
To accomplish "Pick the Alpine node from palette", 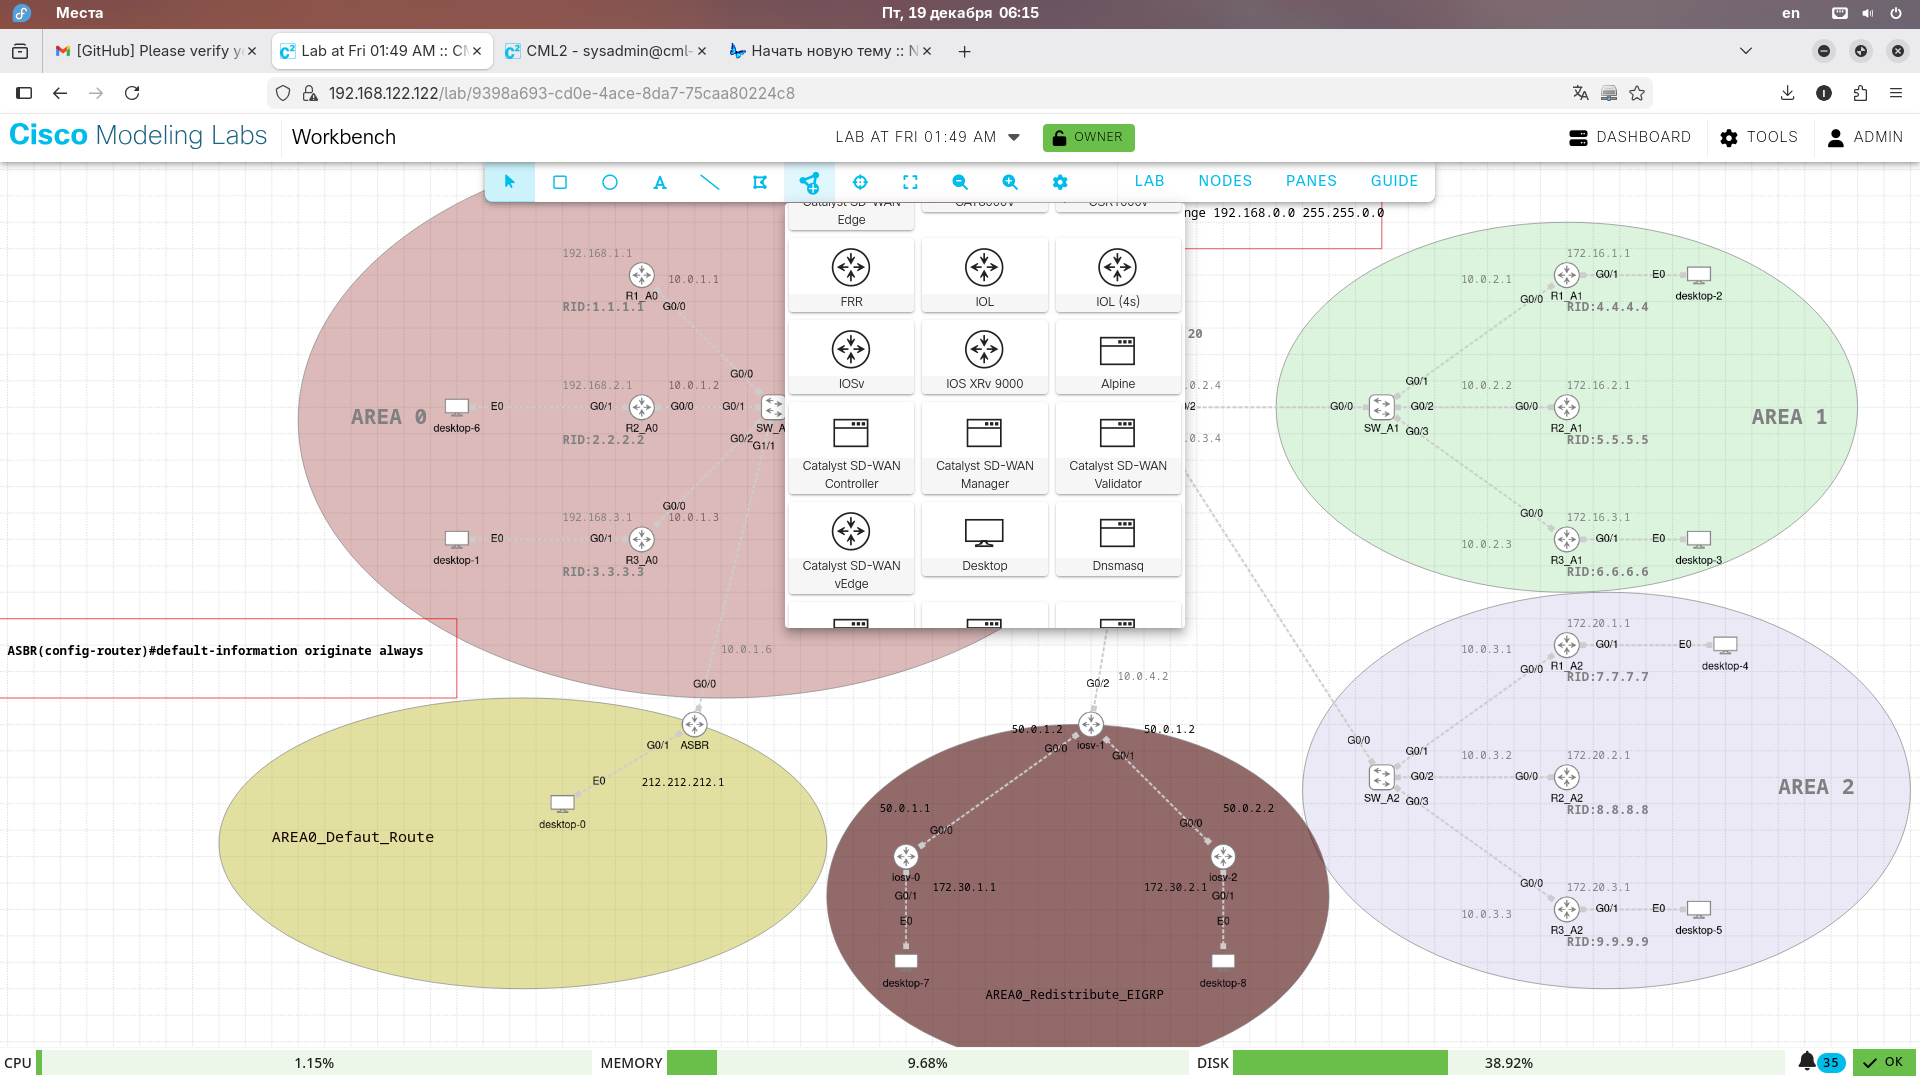I will click(x=1117, y=359).
